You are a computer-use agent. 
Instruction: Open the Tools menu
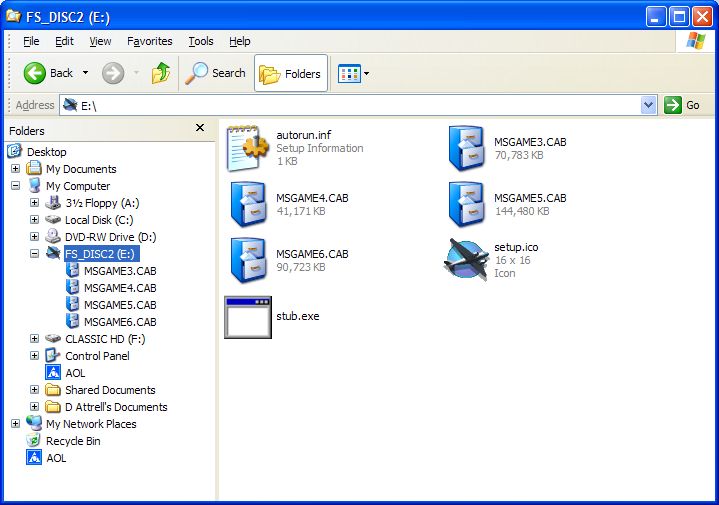[201, 41]
